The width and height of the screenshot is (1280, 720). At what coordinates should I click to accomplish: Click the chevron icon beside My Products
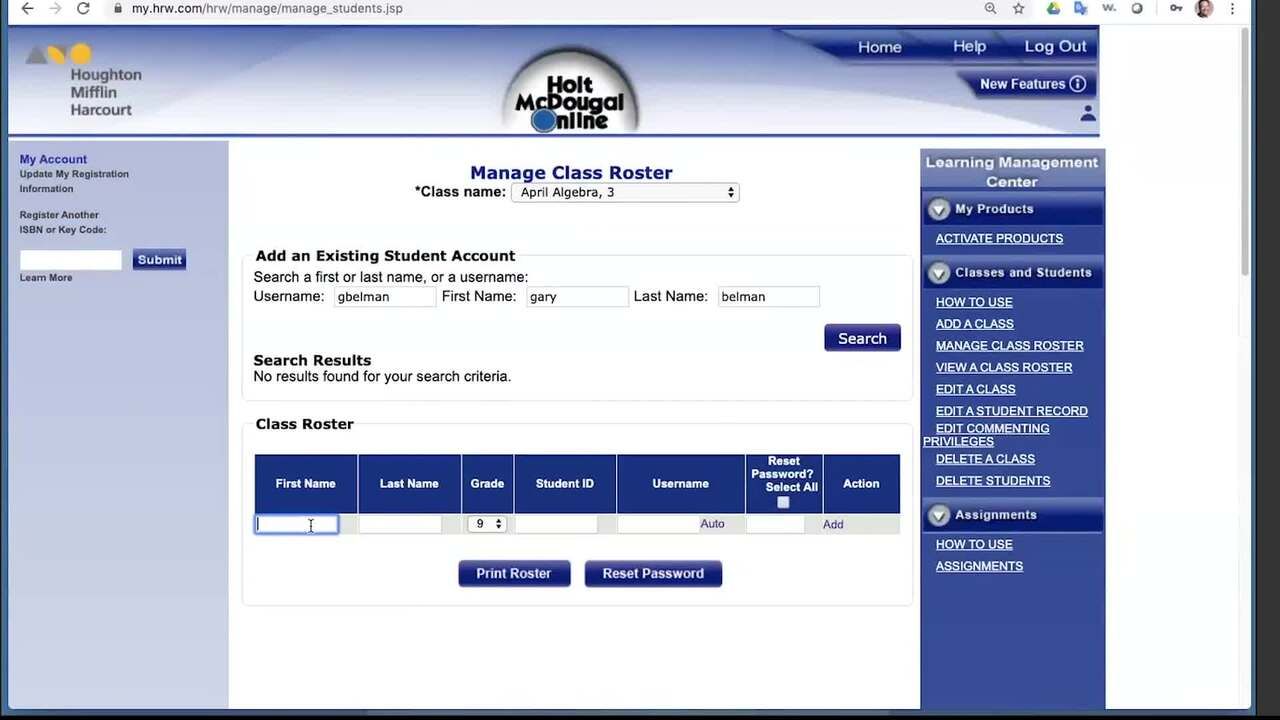click(x=938, y=209)
